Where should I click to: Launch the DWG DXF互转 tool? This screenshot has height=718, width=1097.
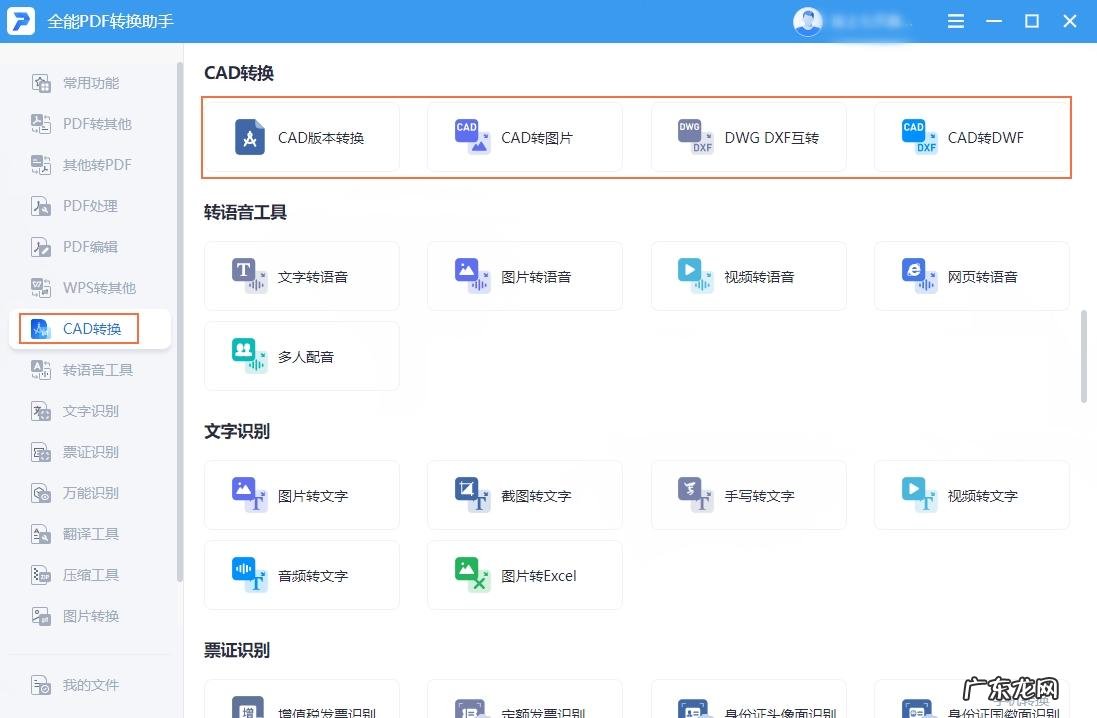pos(747,138)
